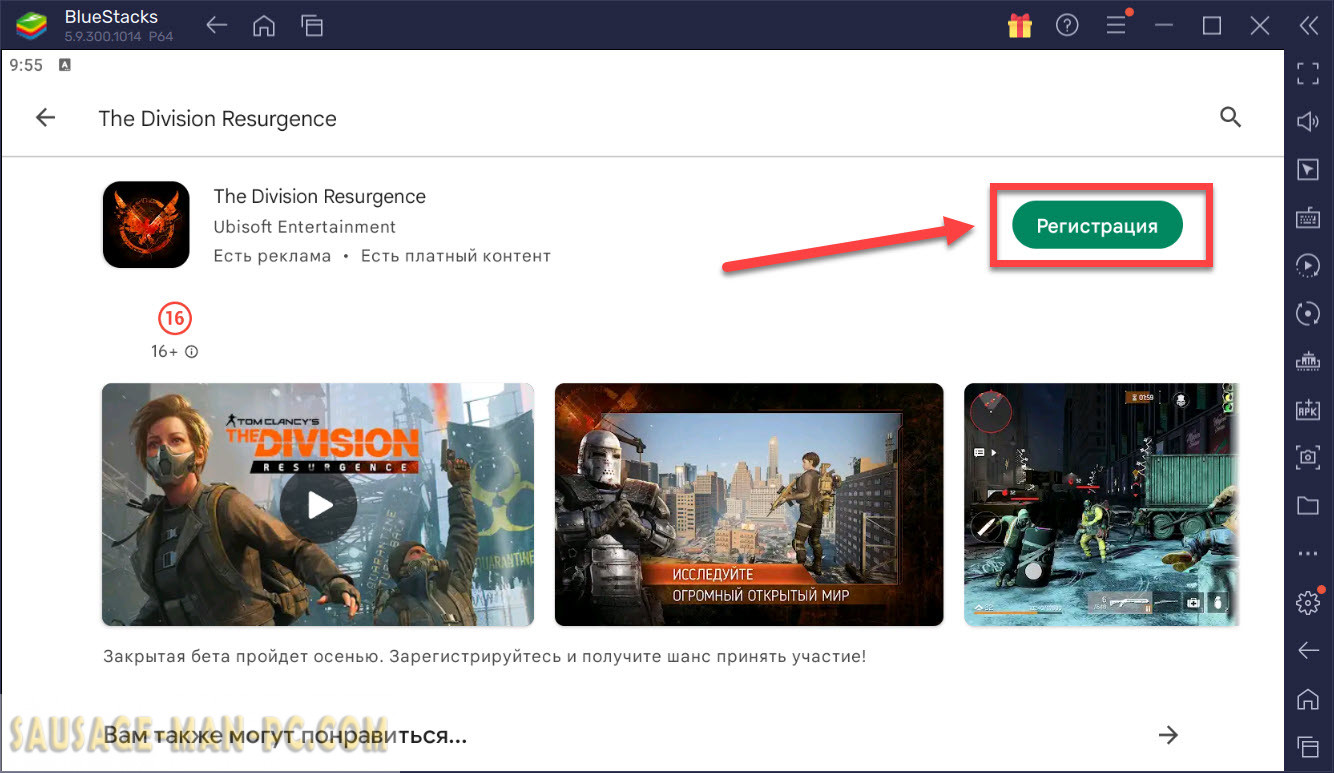The width and height of the screenshot is (1334, 773).
Task: Play the Division Resurgence trailer video
Action: pos(318,505)
